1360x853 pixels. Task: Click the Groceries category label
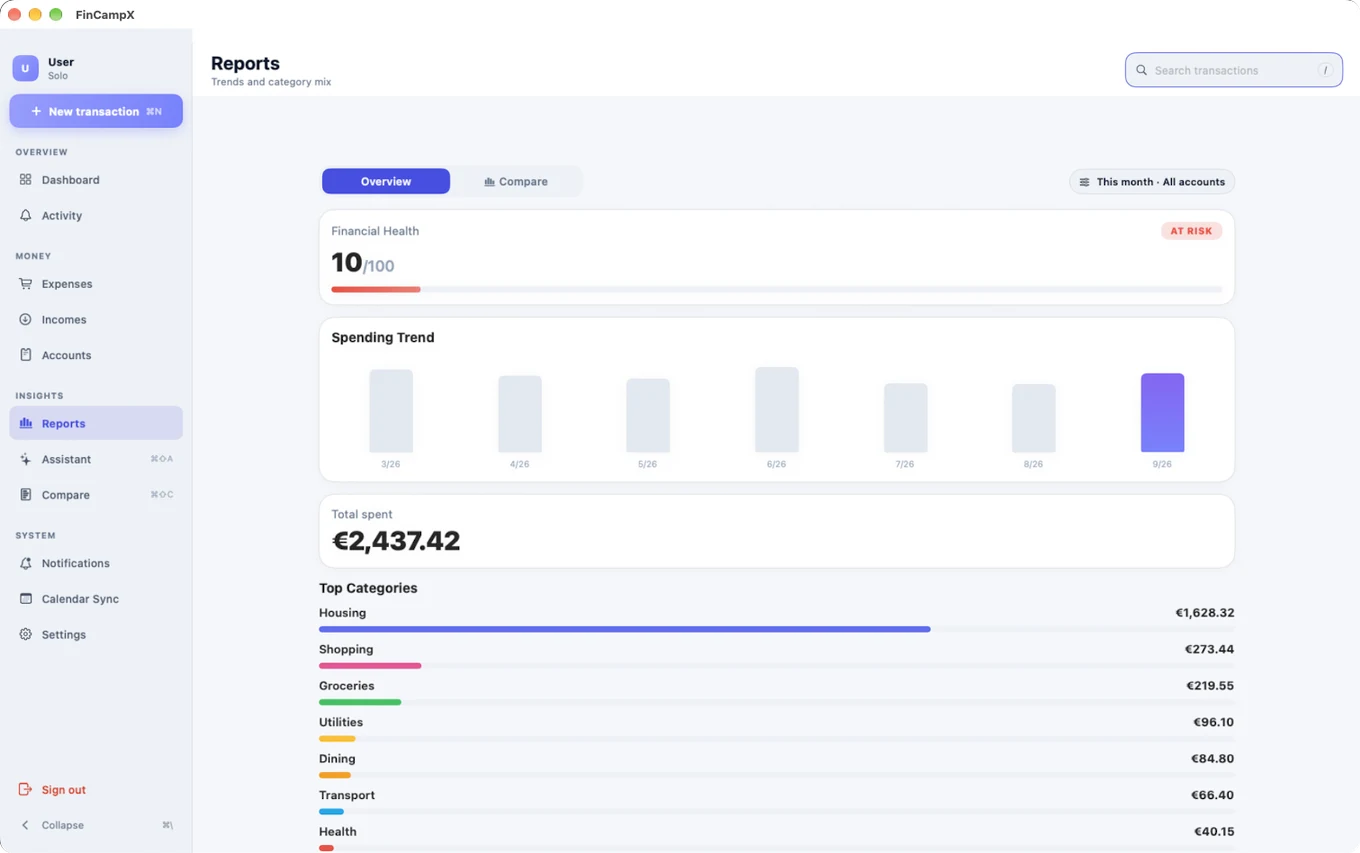pos(346,686)
